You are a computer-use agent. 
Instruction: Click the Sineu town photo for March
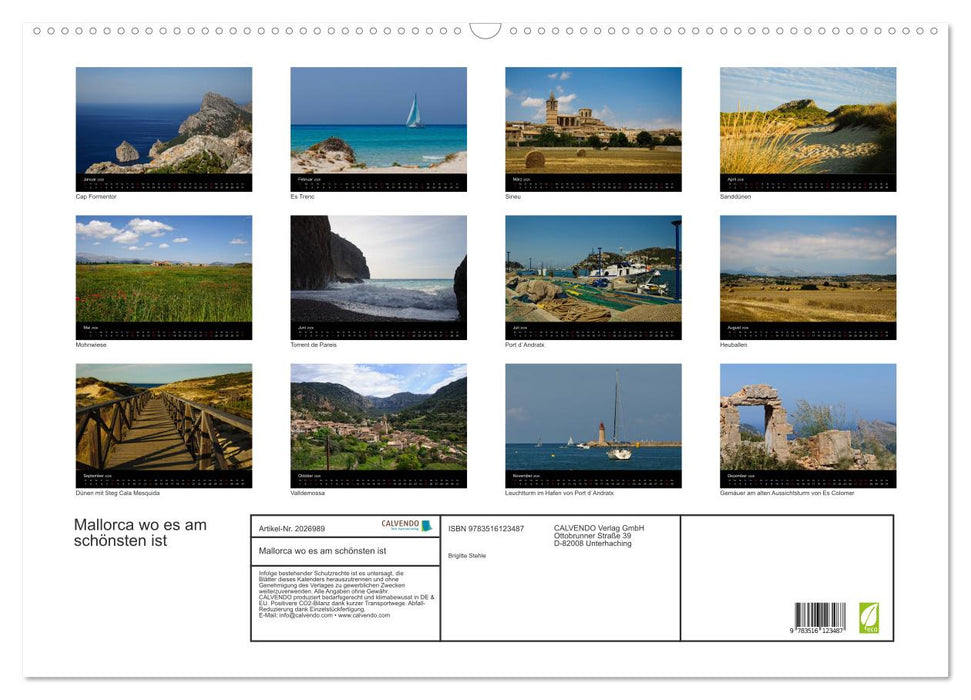pyautogui.click(x=594, y=125)
